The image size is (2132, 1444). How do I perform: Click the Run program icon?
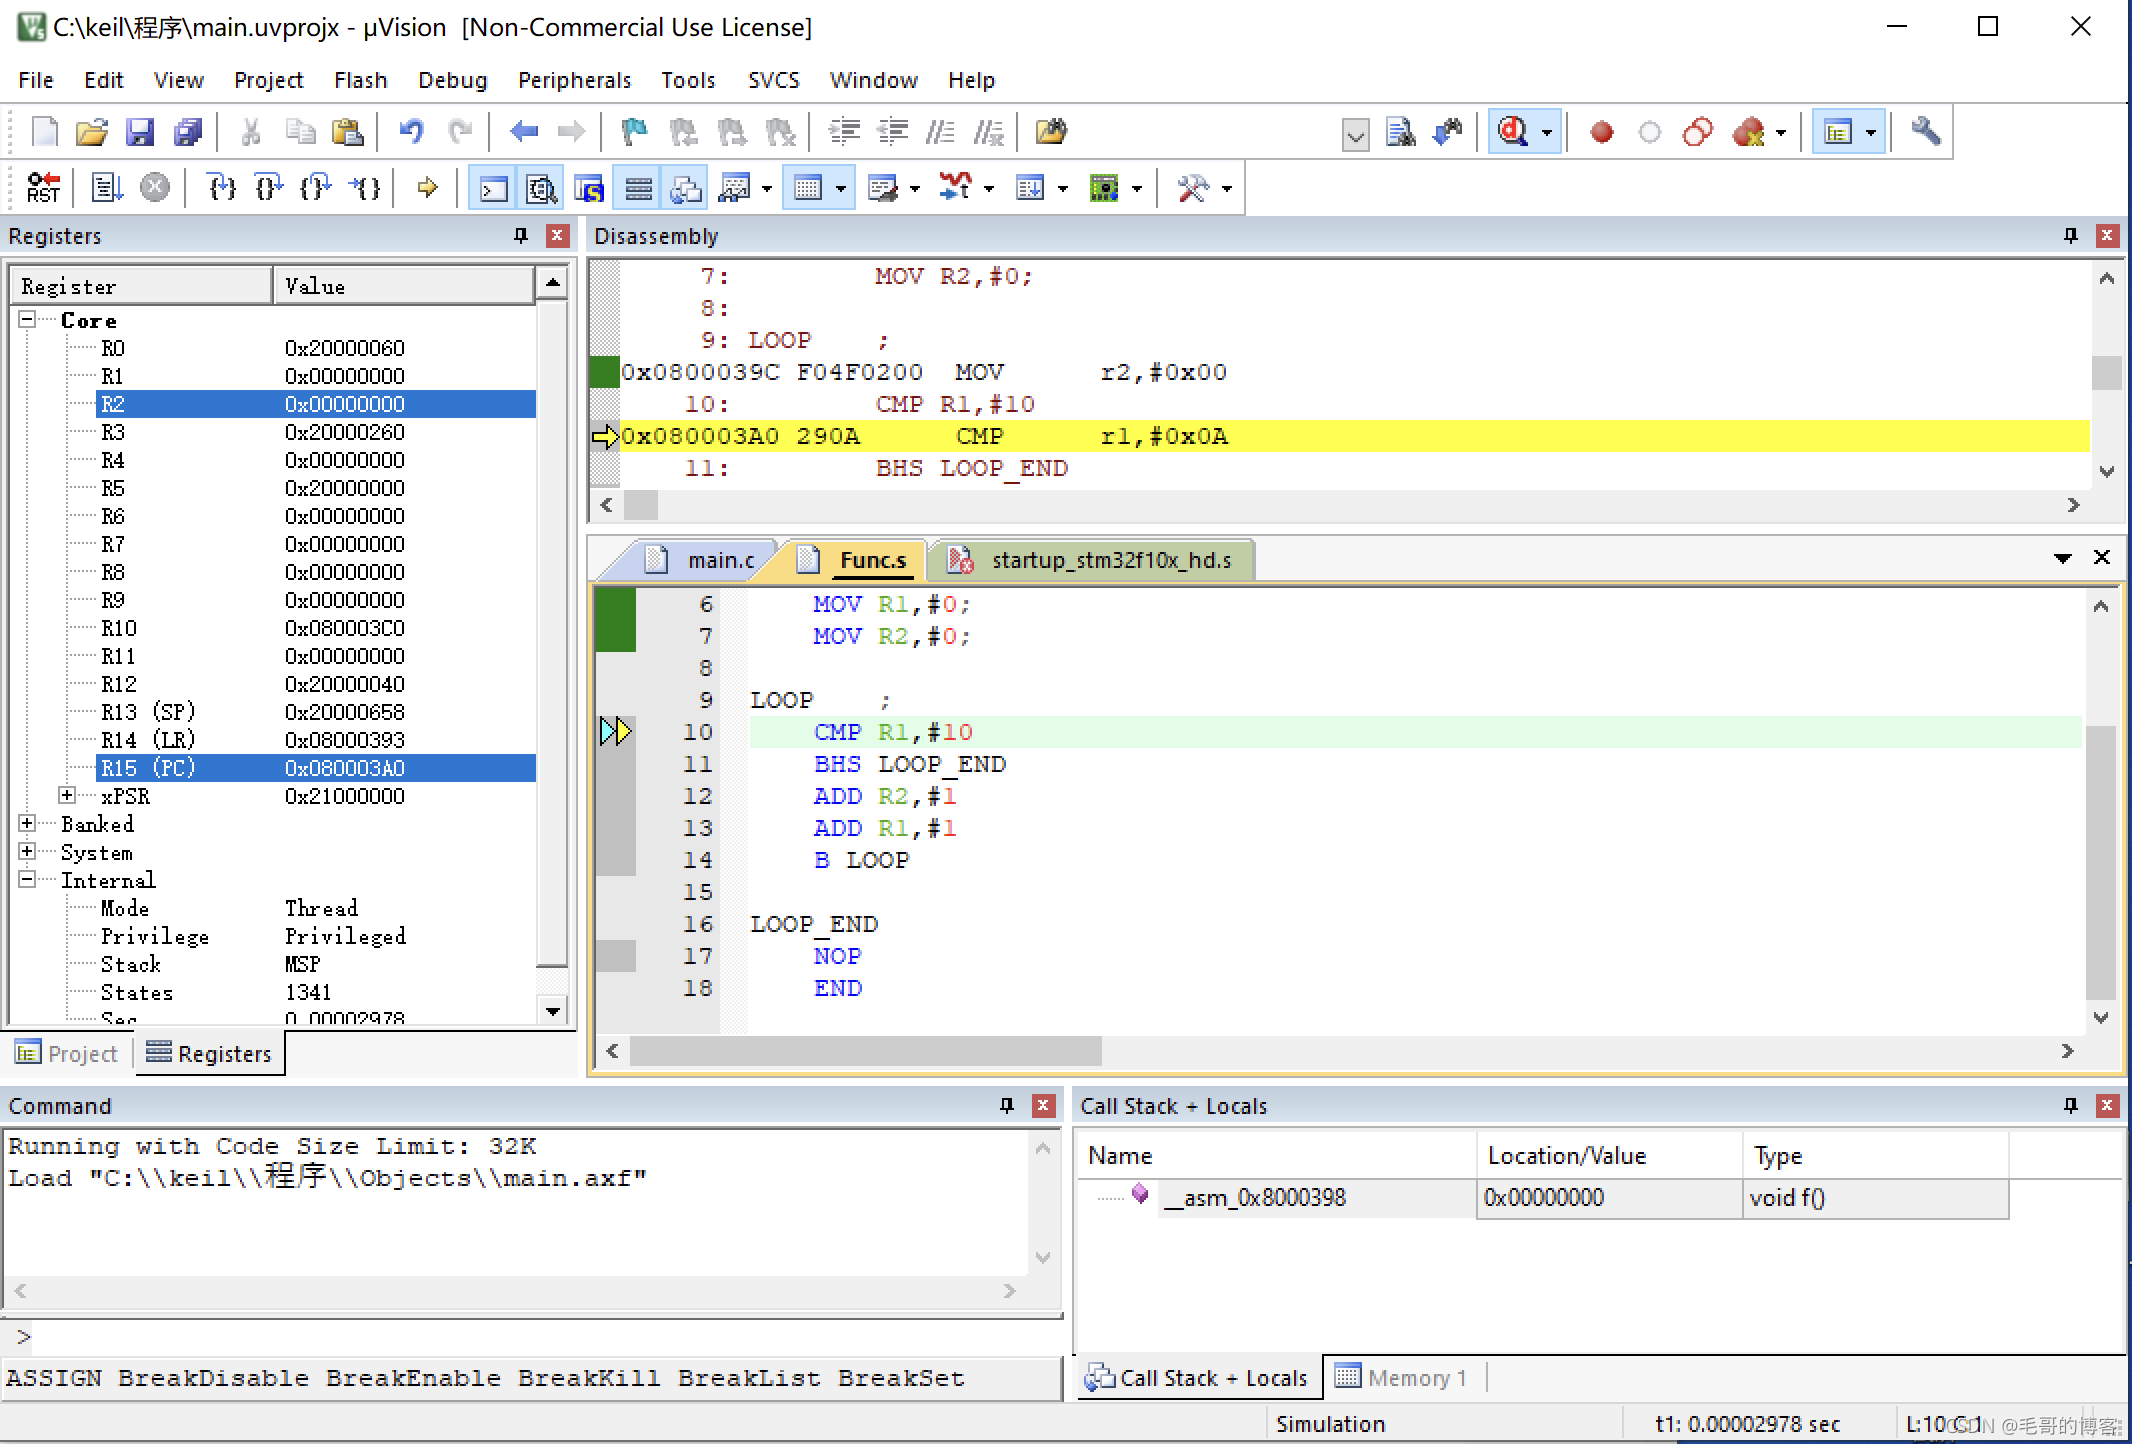(107, 188)
